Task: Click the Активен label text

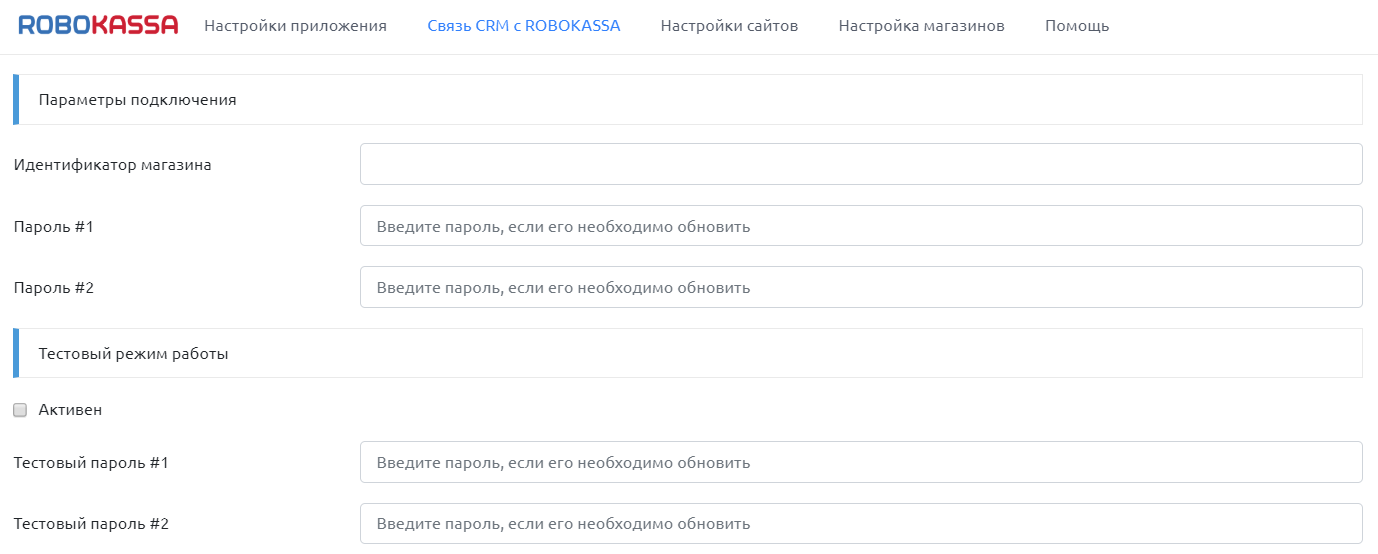Action: click(x=70, y=410)
